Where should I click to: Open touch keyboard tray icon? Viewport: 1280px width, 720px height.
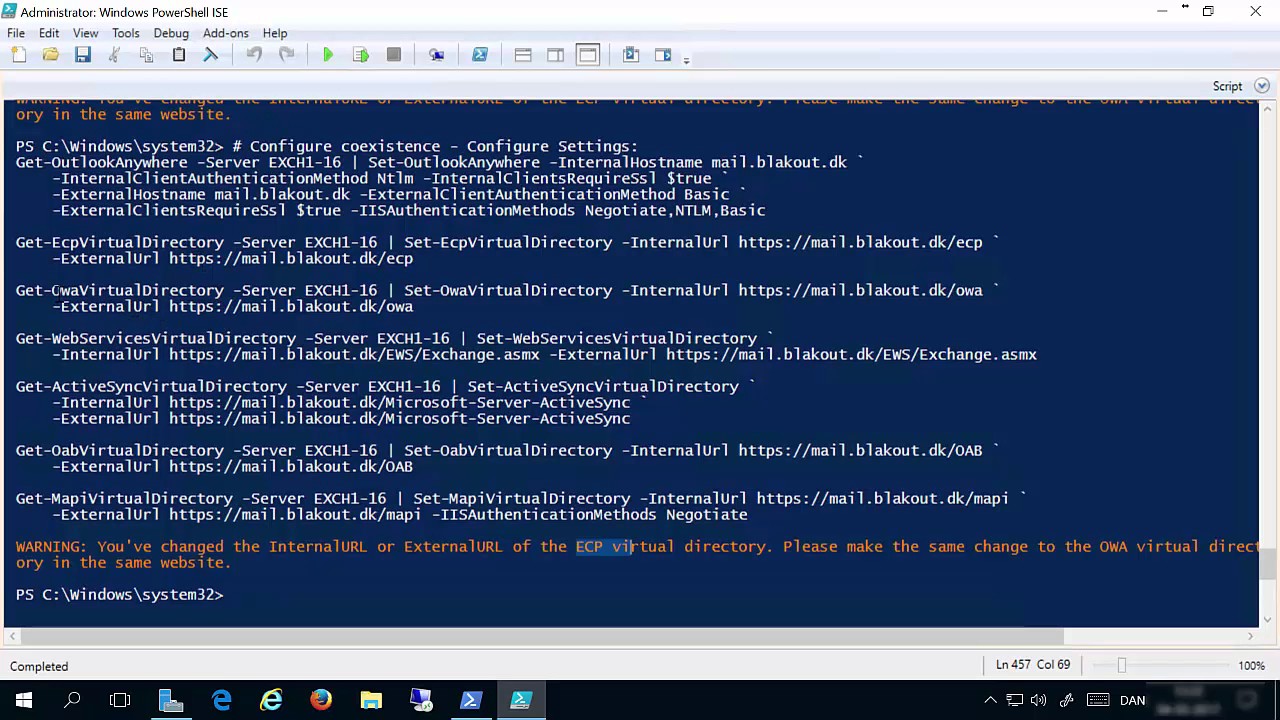click(1098, 700)
